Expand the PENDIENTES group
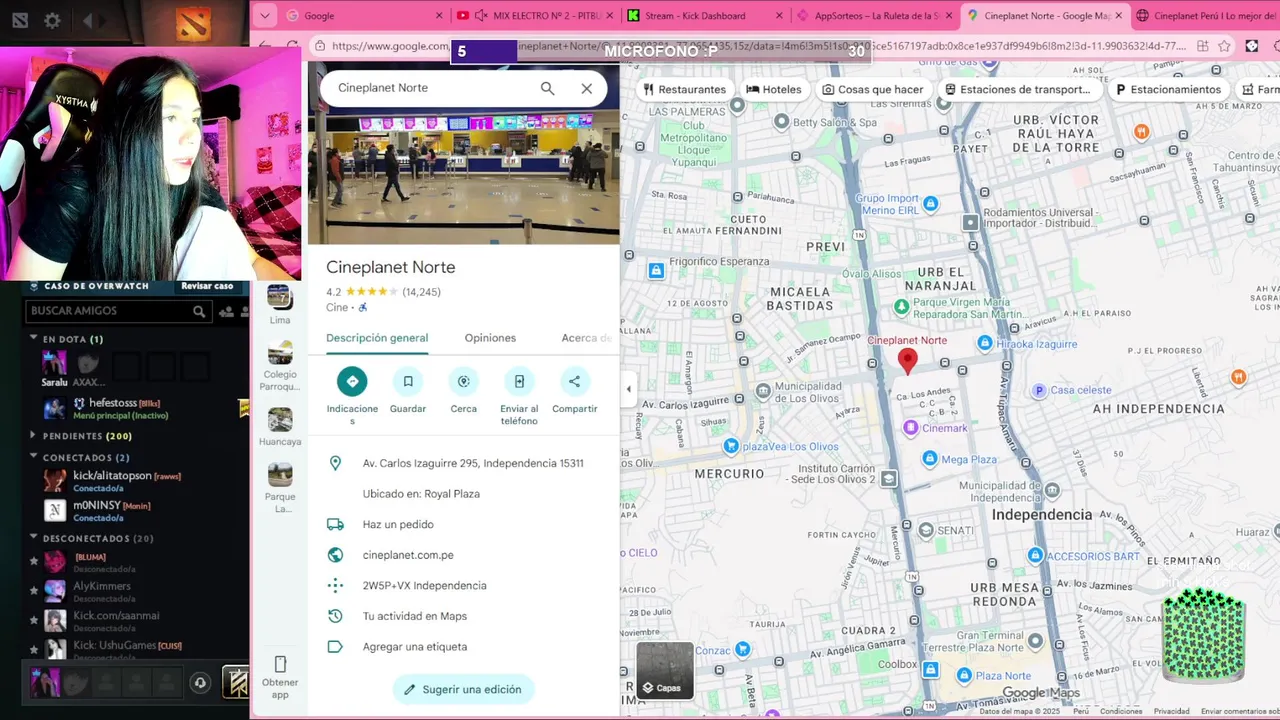1280x720 pixels. [33, 436]
